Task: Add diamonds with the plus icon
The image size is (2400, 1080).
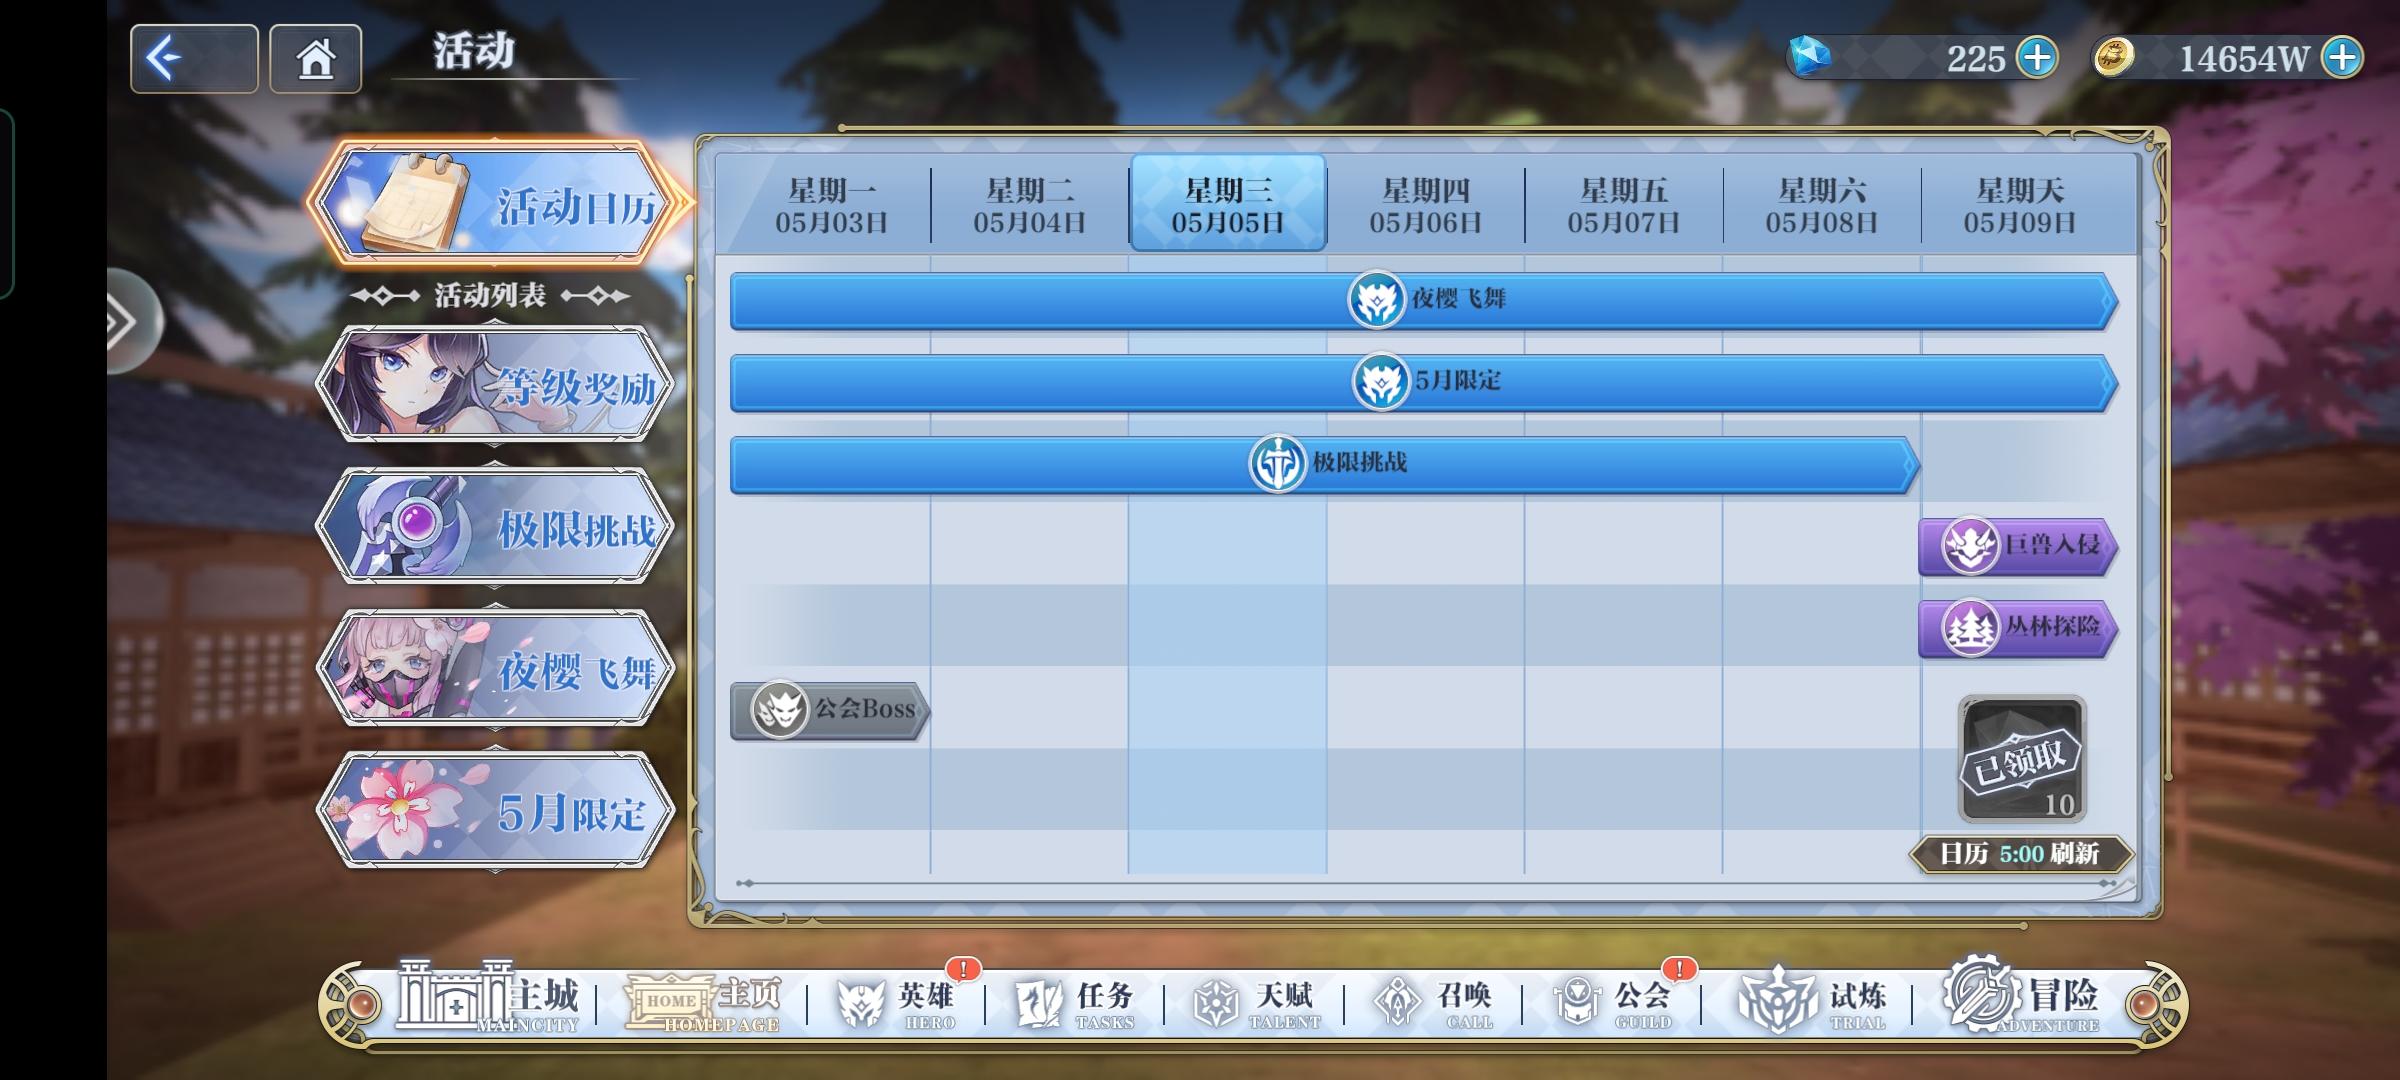Action: coord(2037,58)
